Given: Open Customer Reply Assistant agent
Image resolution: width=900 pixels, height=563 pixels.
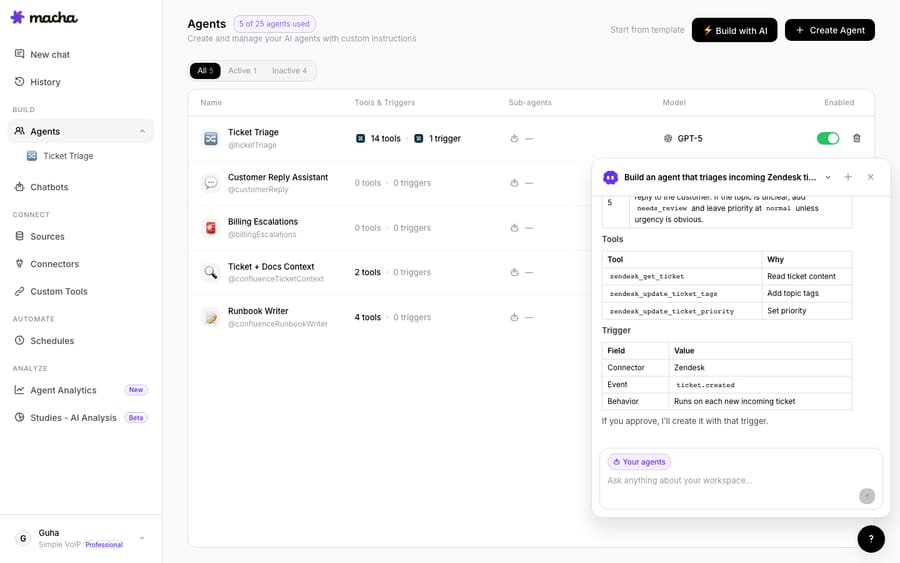Looking at the screenshot, I should [x=278, y=177].
